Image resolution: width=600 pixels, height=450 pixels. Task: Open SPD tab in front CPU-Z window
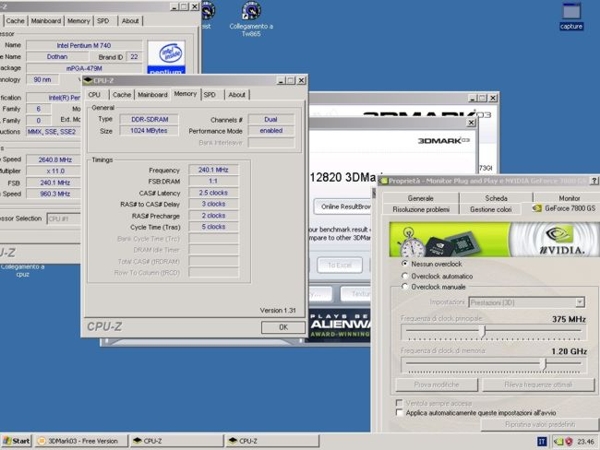pyautogui.click(x=210, y=95)
